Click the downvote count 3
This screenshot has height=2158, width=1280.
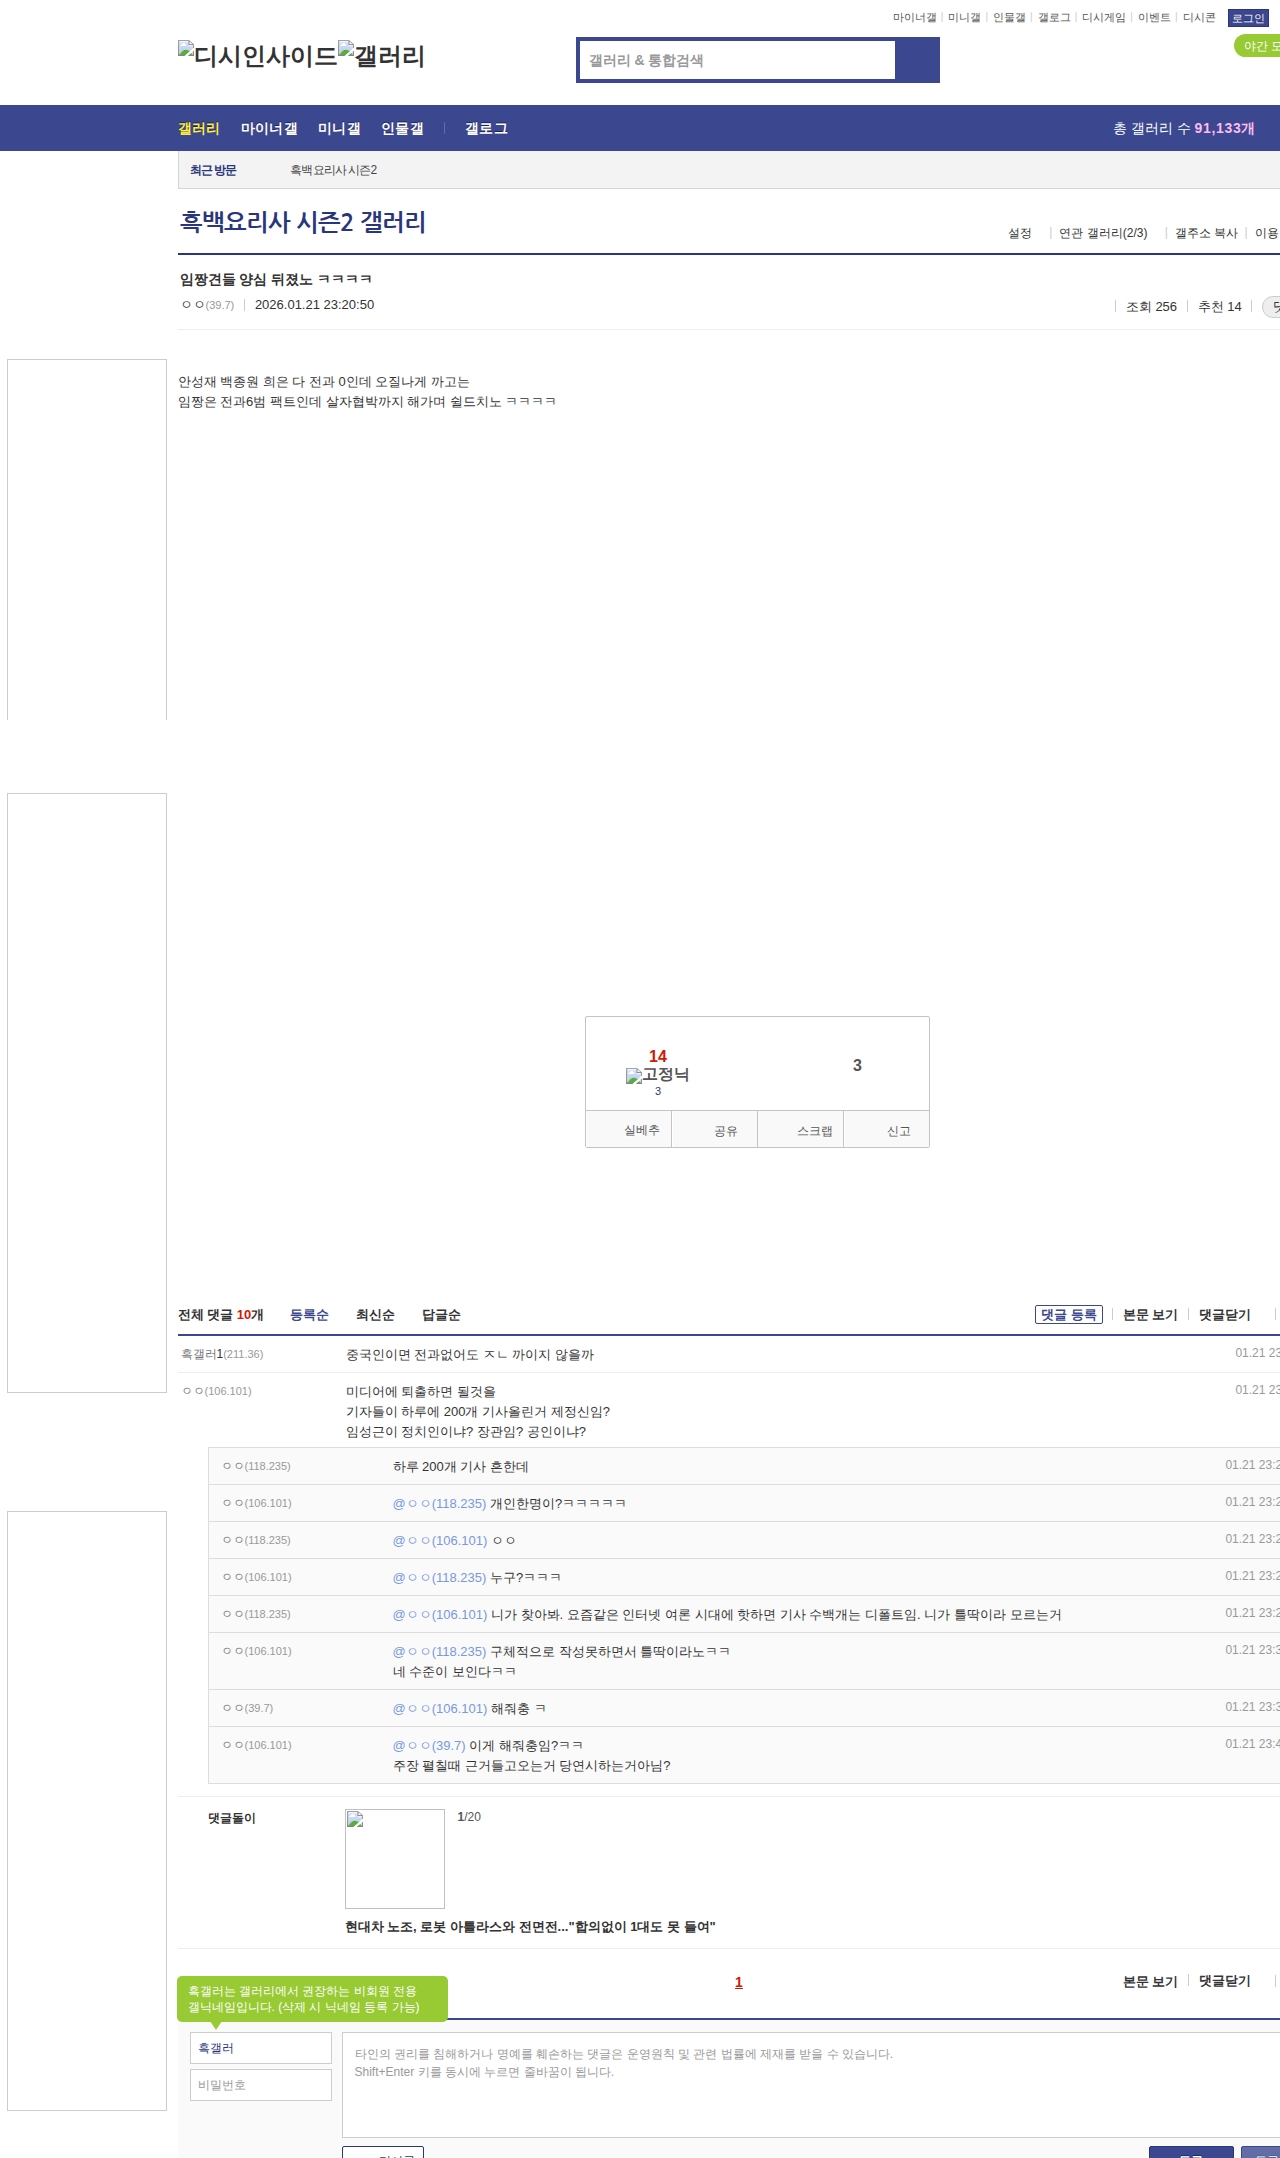pos(857,1065)
